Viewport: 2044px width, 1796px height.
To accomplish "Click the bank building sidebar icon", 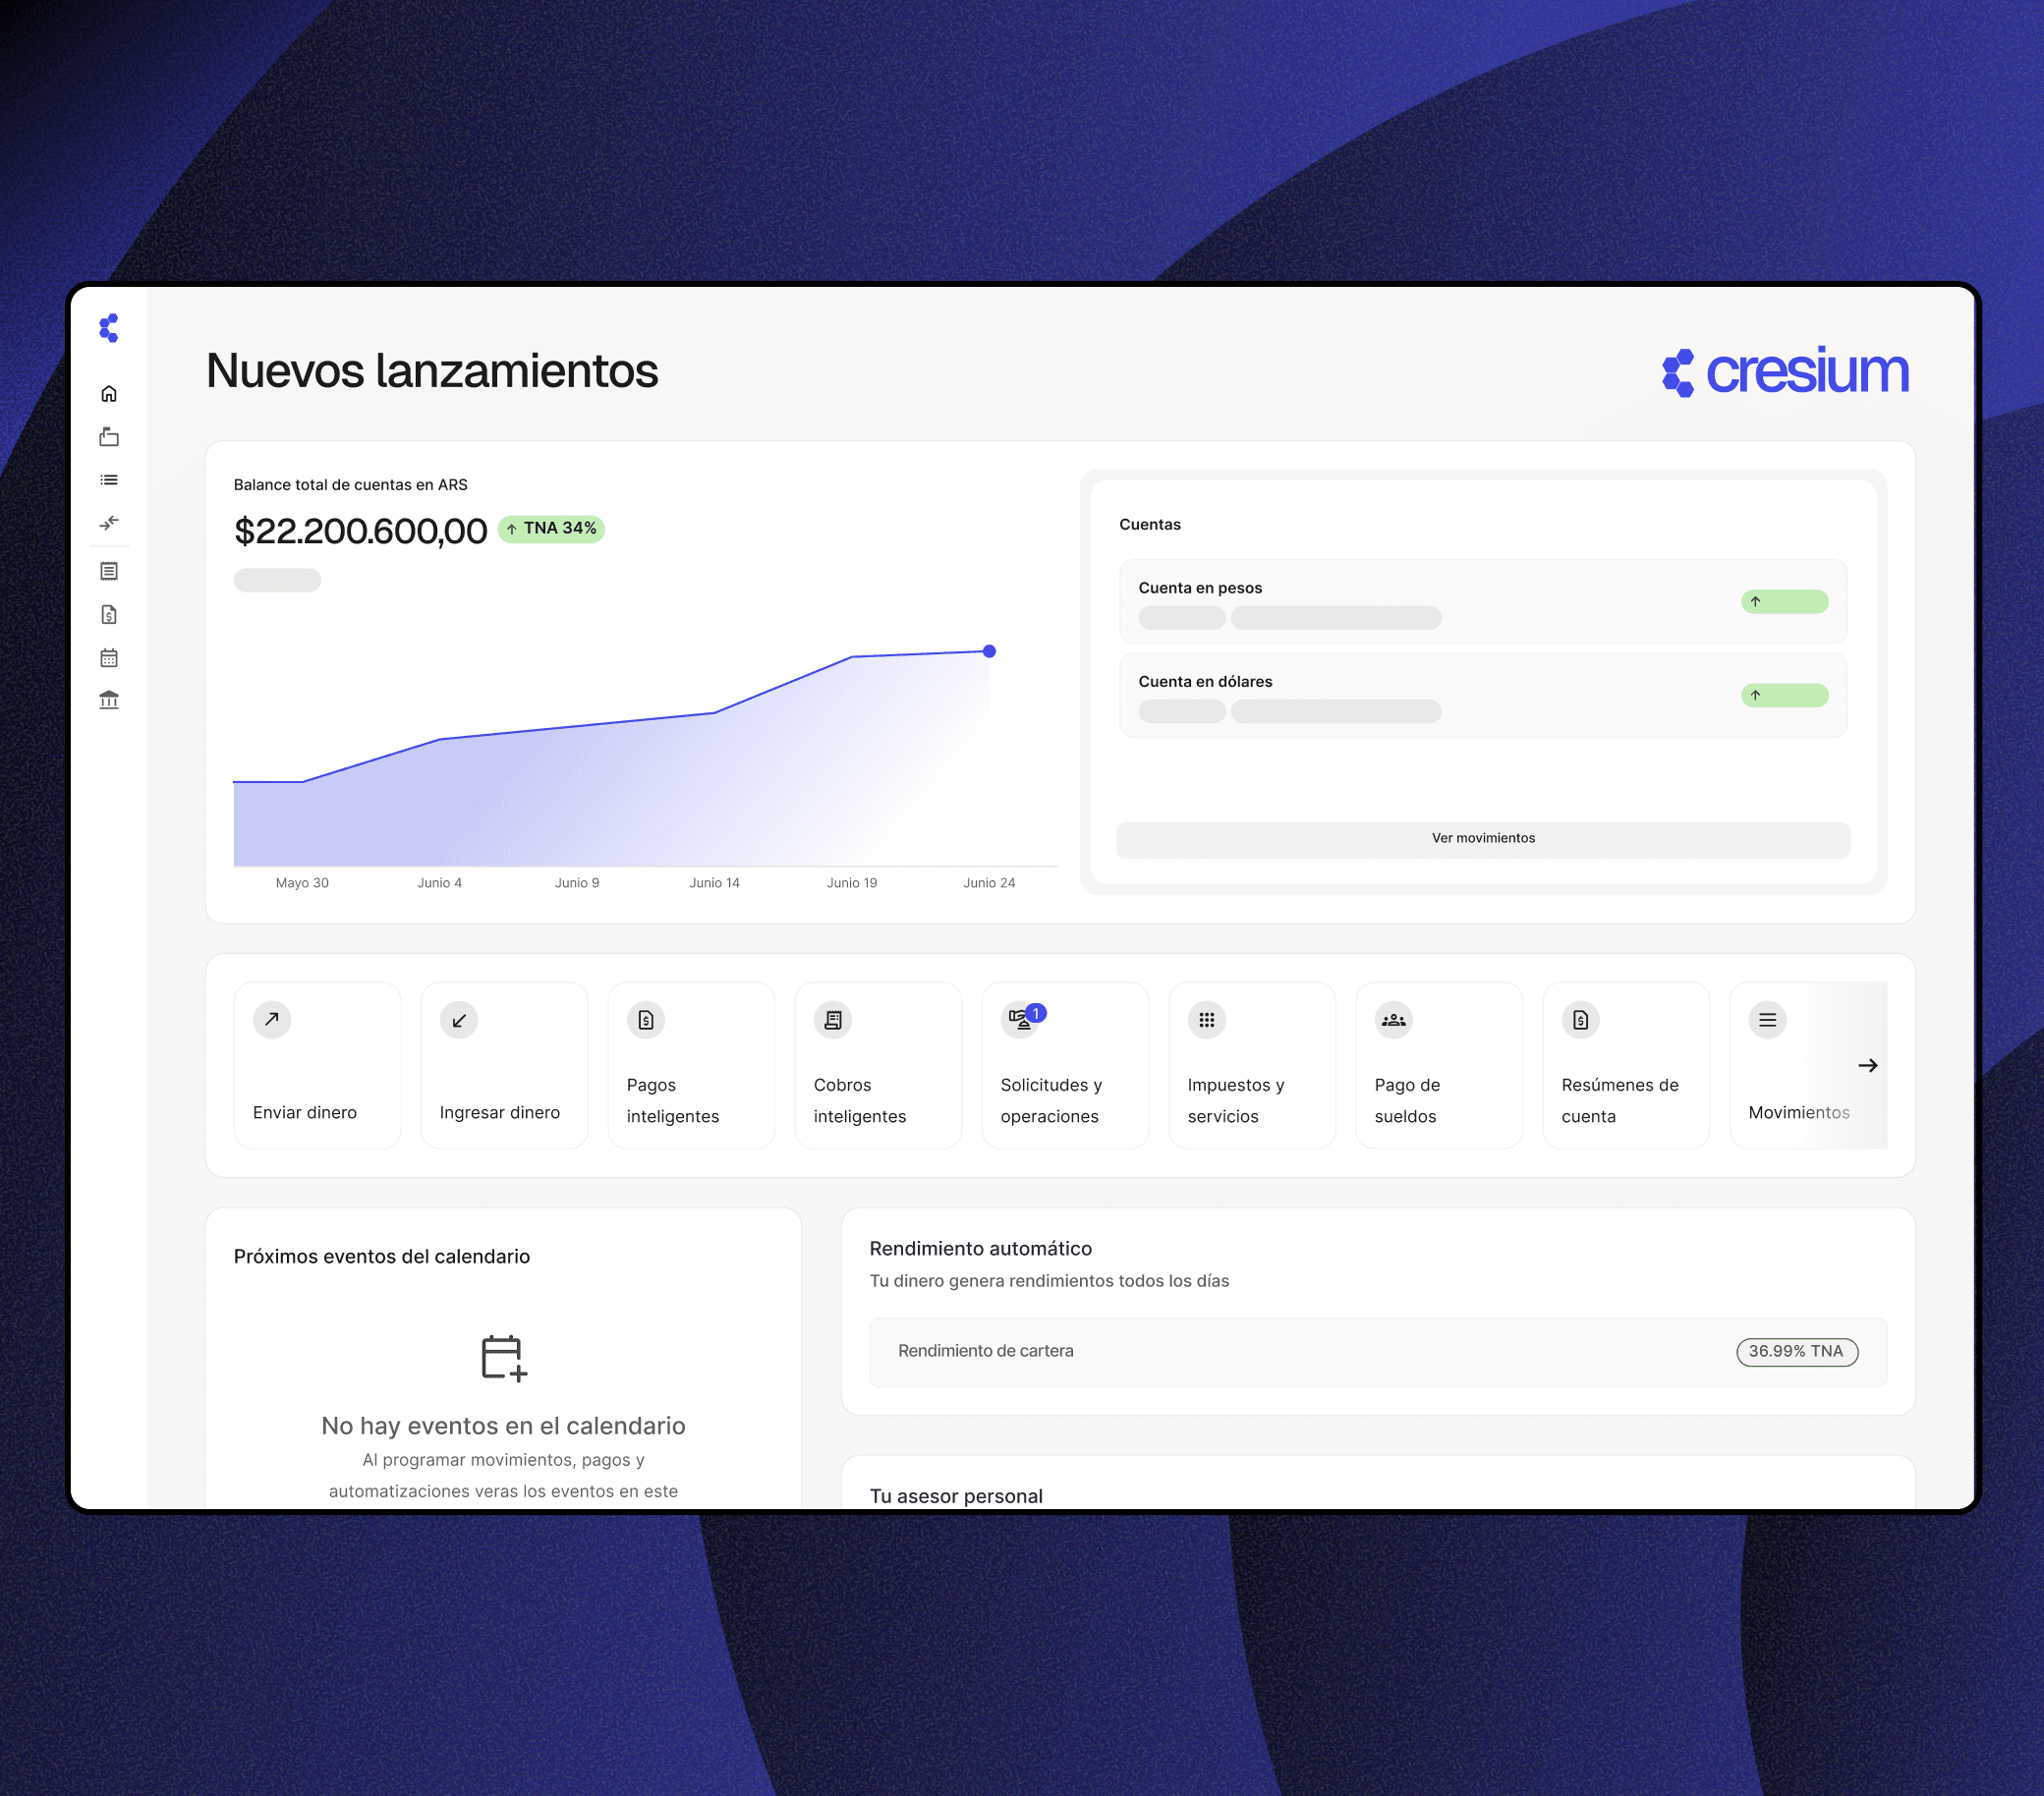I will pos(109,700).
